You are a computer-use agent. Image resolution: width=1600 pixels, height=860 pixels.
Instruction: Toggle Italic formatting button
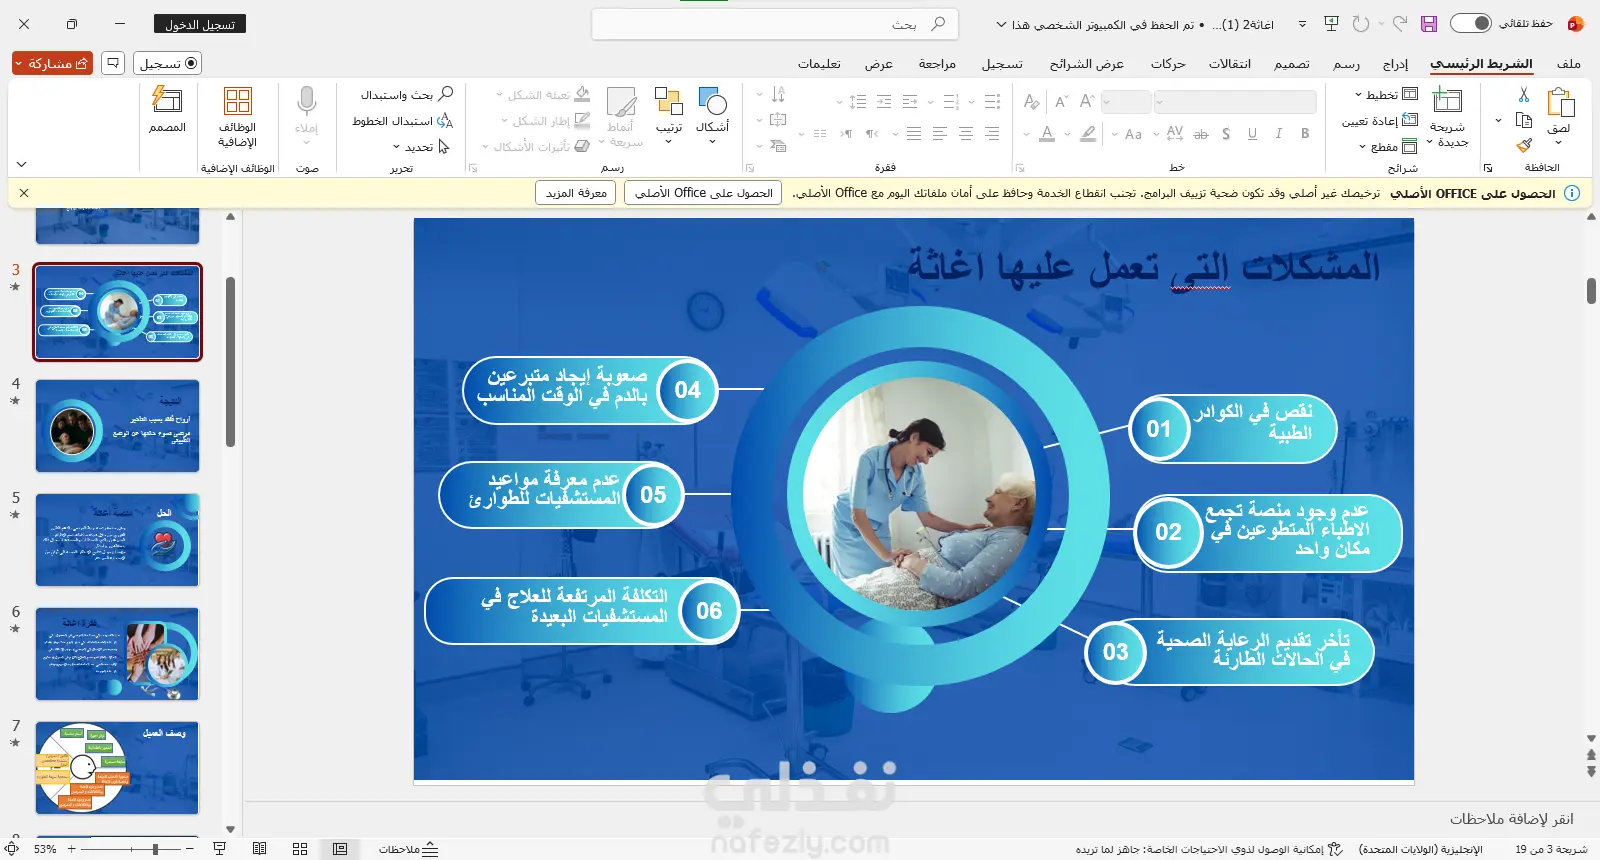1278,133
